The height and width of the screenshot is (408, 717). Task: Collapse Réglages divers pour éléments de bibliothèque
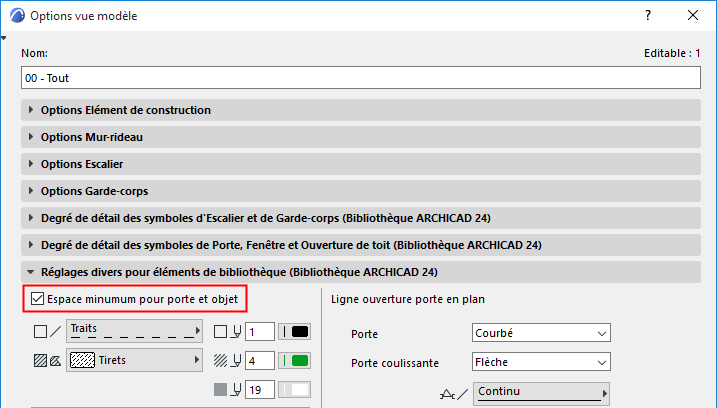pyautogui.click(x=361, y=272)
